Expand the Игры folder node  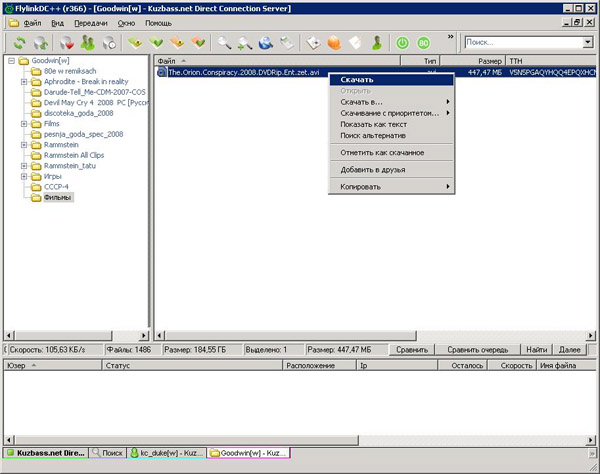(24, 176)
